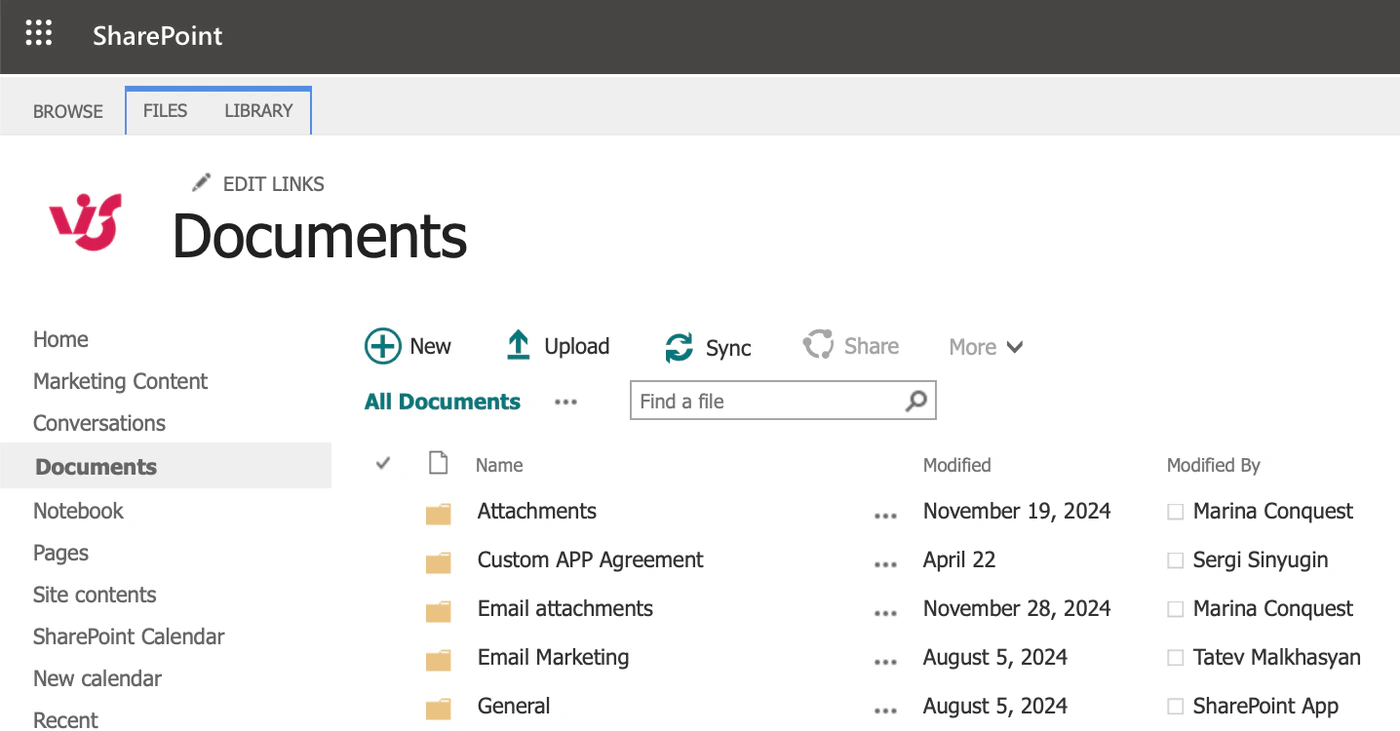The height and width of the screenshot is (731, 1400).
Task: Open SharePoint Calendar in left navigation
Action: [128, 636]
